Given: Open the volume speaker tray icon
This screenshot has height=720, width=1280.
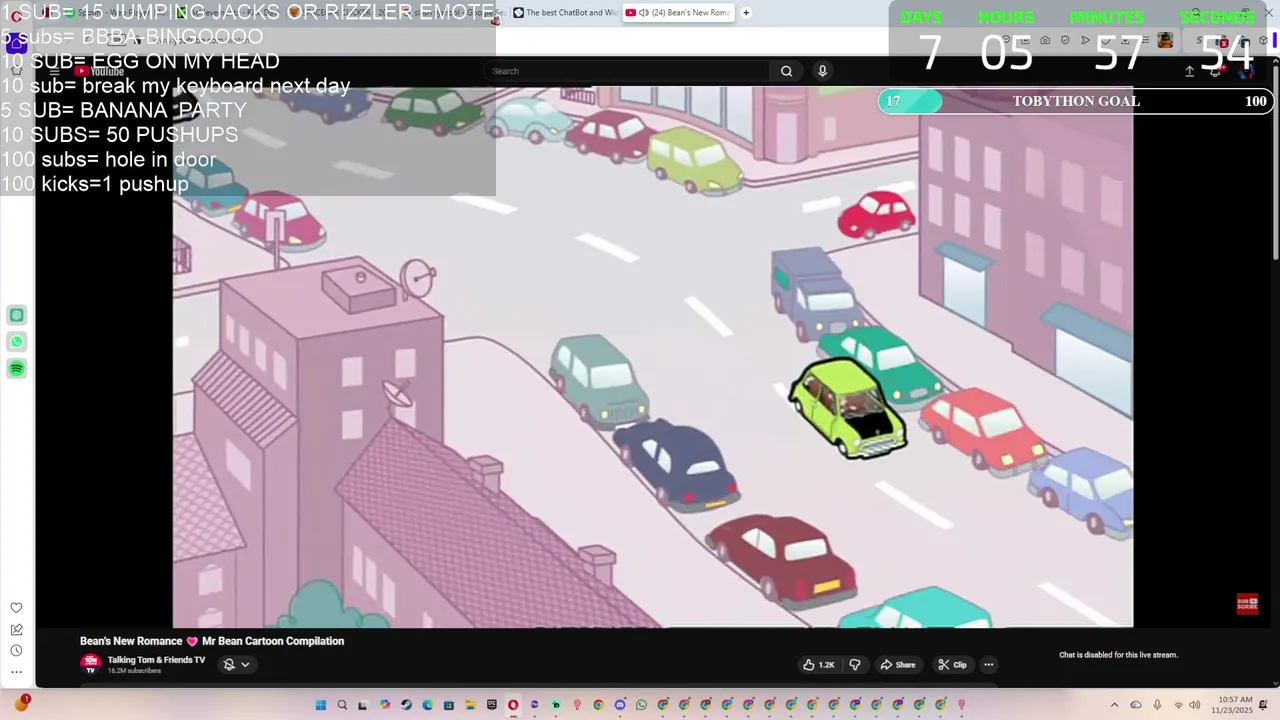Looking at the screenshot, I should [x=1194, y=705].
